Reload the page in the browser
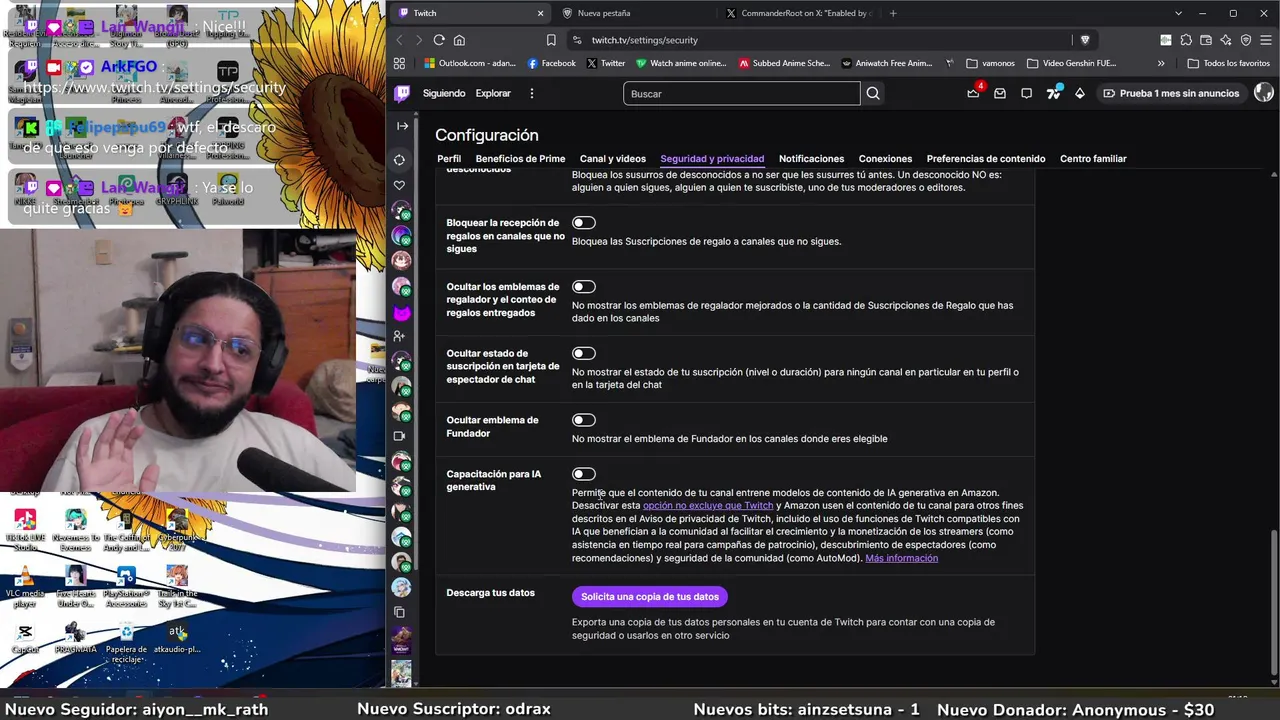The width and height of the screenshot is (1280, 720). [439, 40]
